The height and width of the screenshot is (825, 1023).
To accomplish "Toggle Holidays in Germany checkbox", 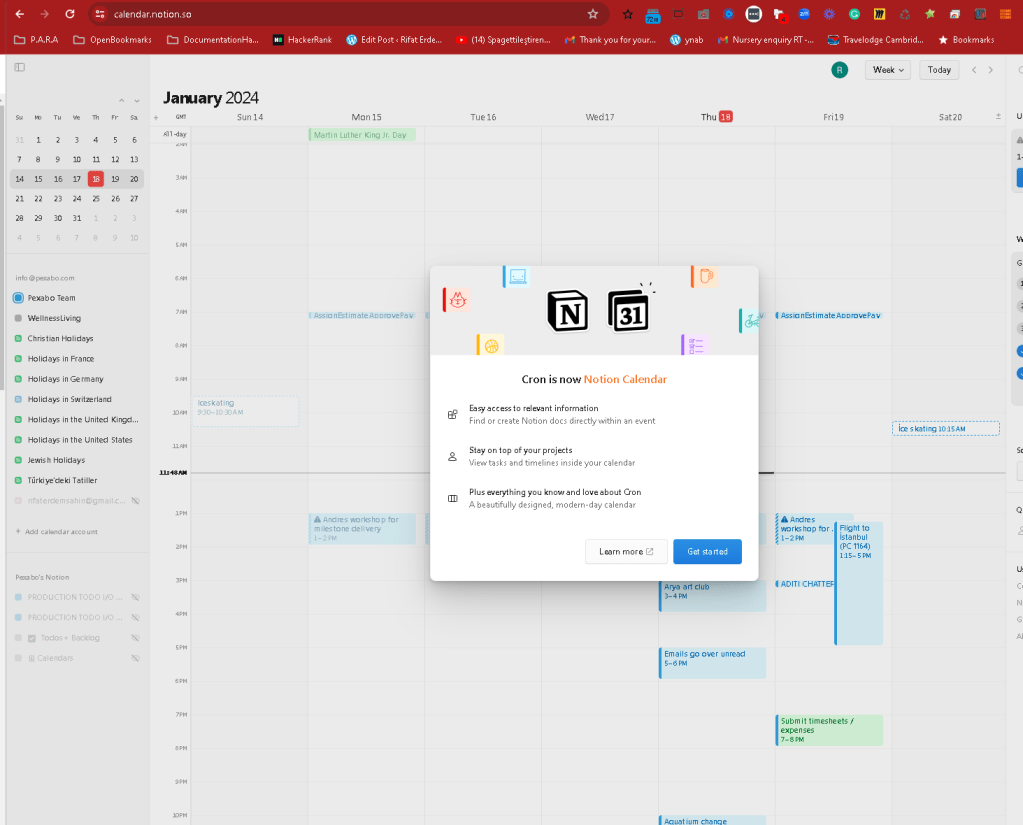I will pyautogui.click(x=18, y=379).
